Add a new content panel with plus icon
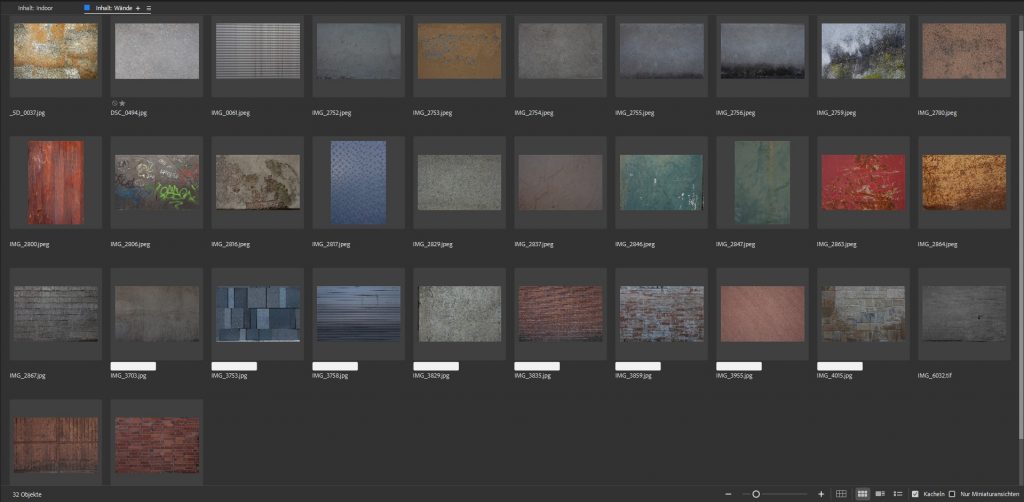The image size is (1024, 502). coord(138,8)
